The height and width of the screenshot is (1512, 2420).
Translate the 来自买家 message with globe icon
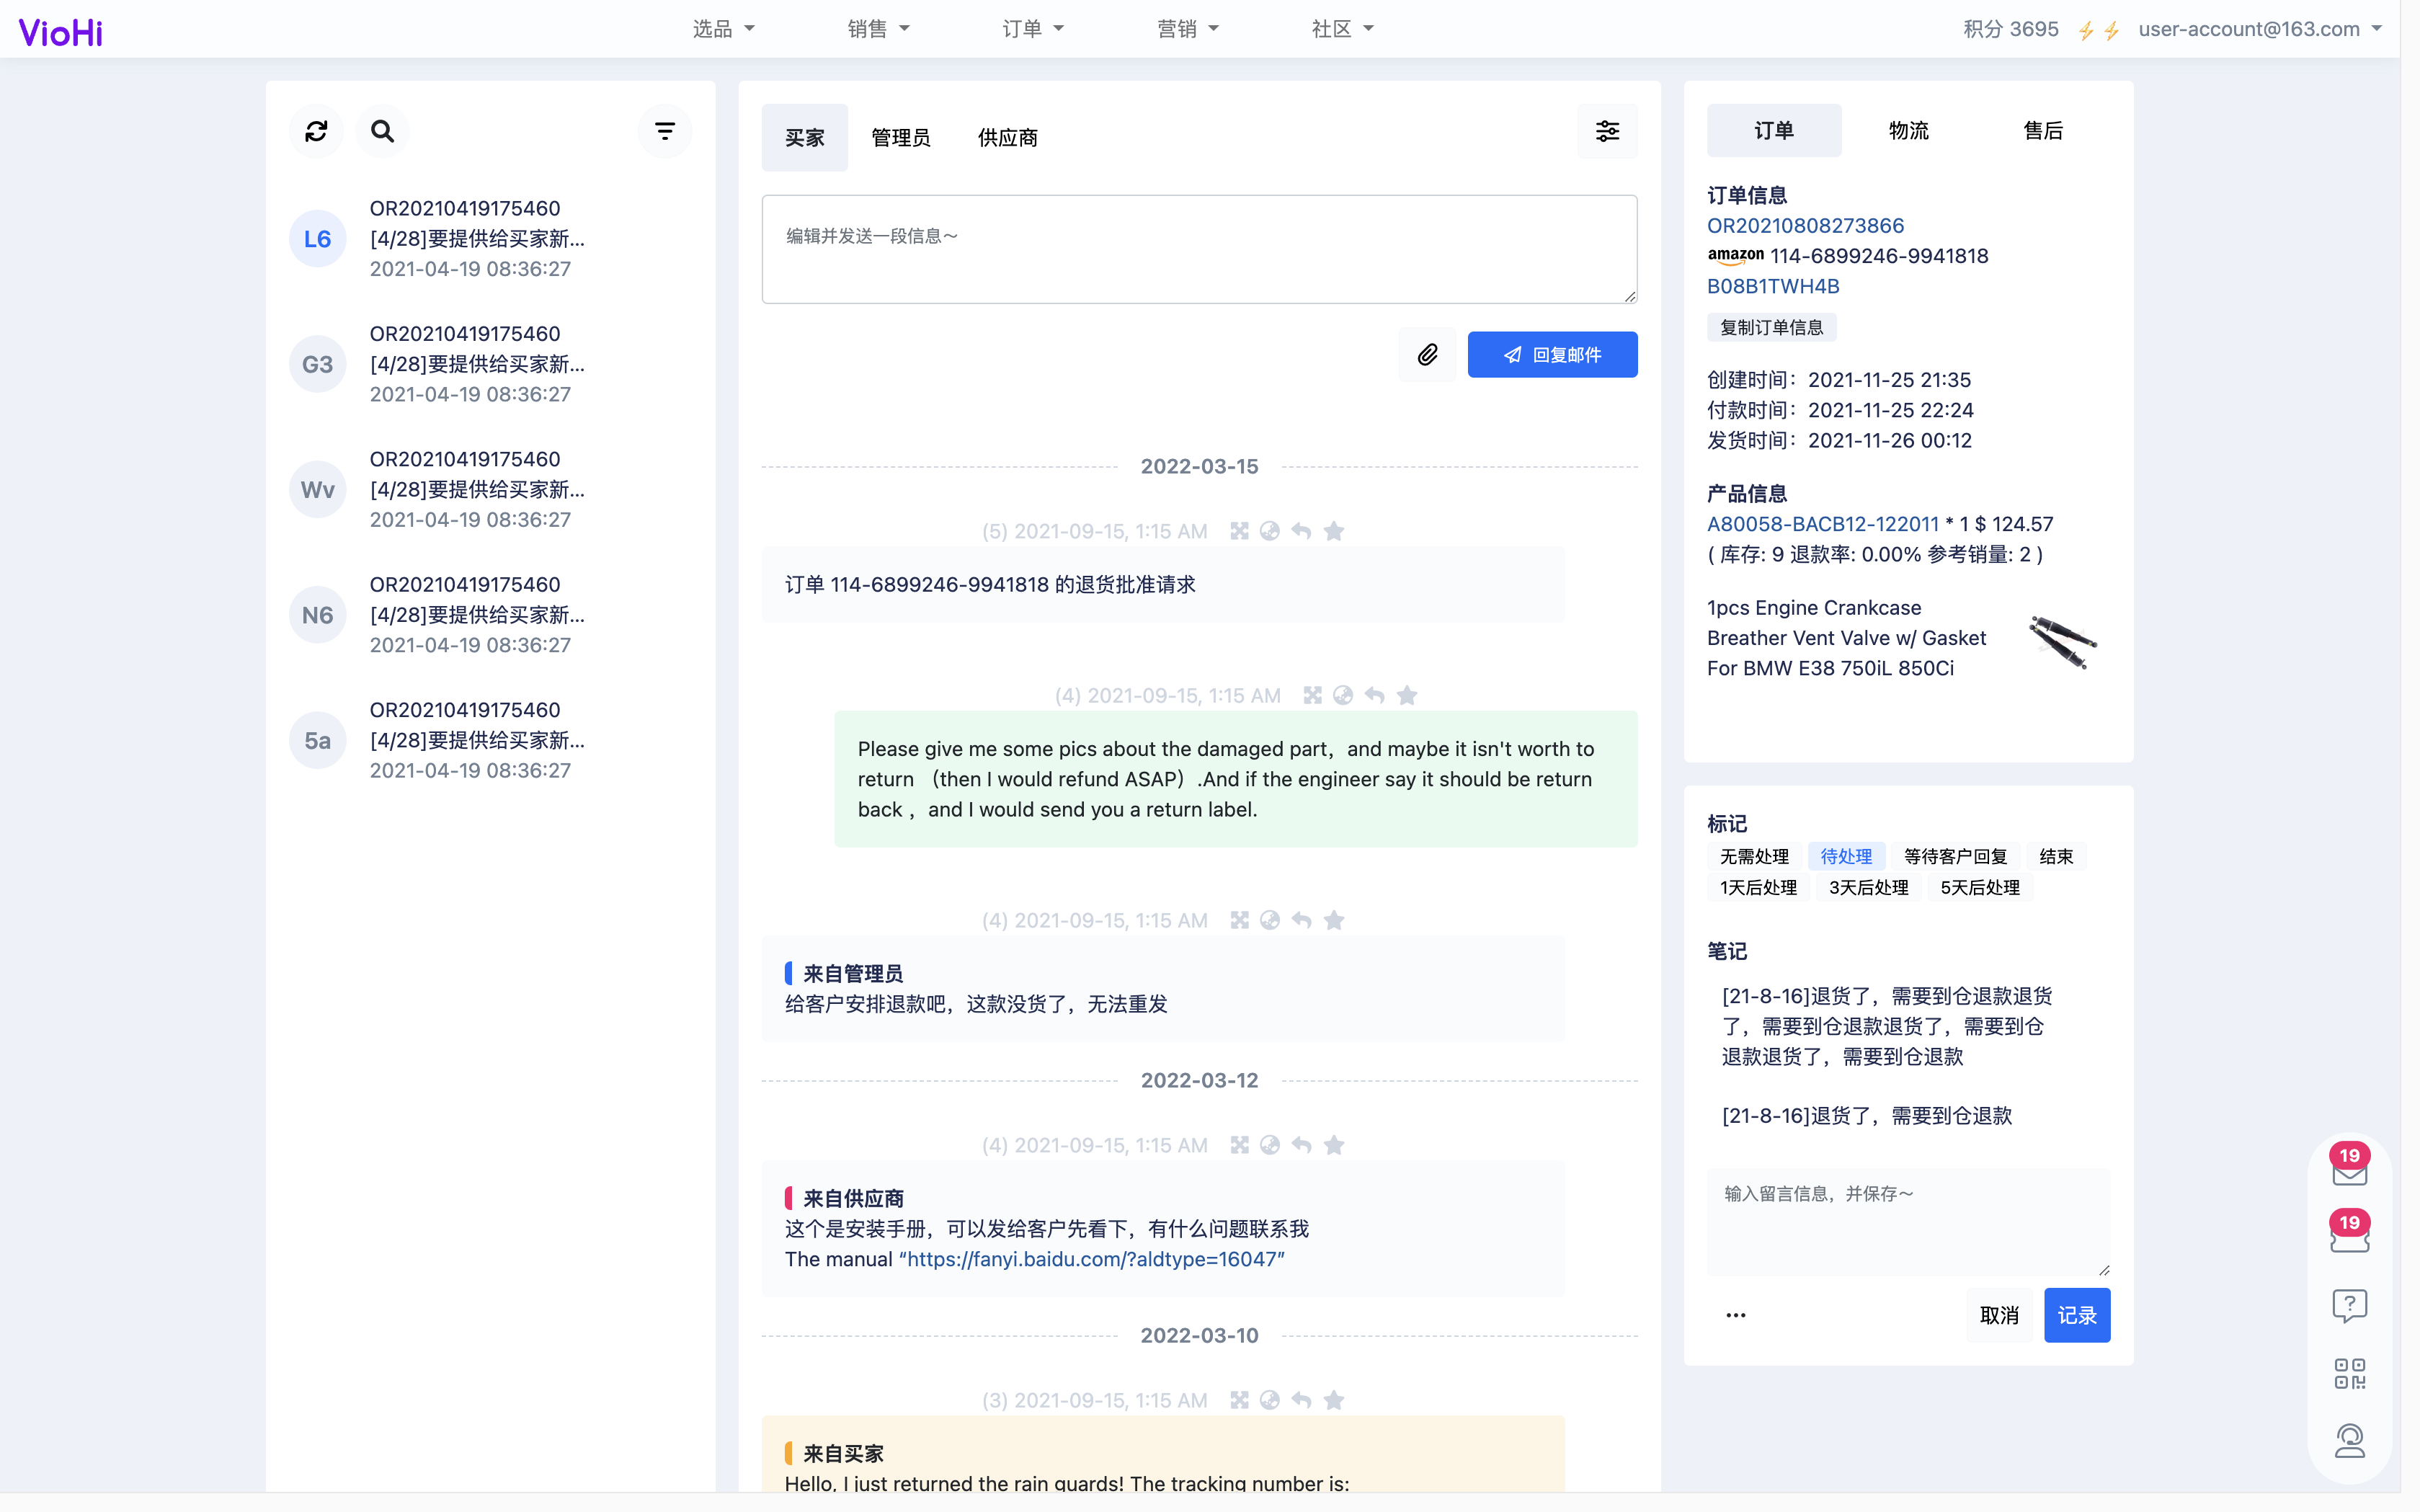point(1270,1400)
